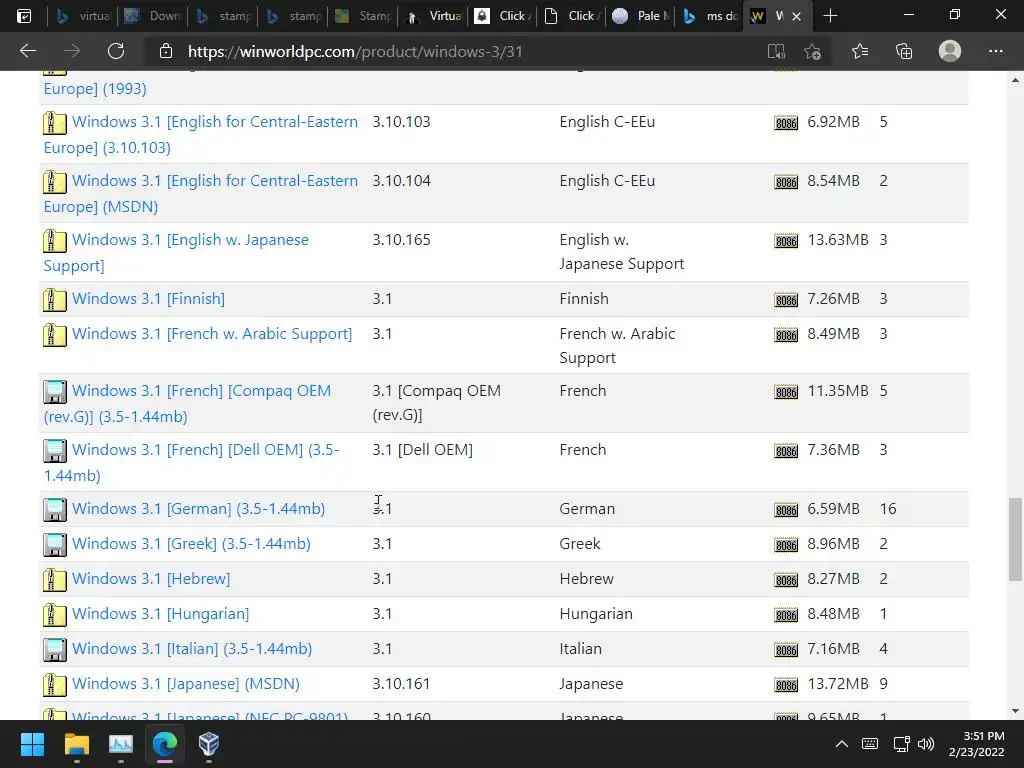Open Windows 3.1 [Hebrew] link
1024x768 pixels.
point(151,579)
